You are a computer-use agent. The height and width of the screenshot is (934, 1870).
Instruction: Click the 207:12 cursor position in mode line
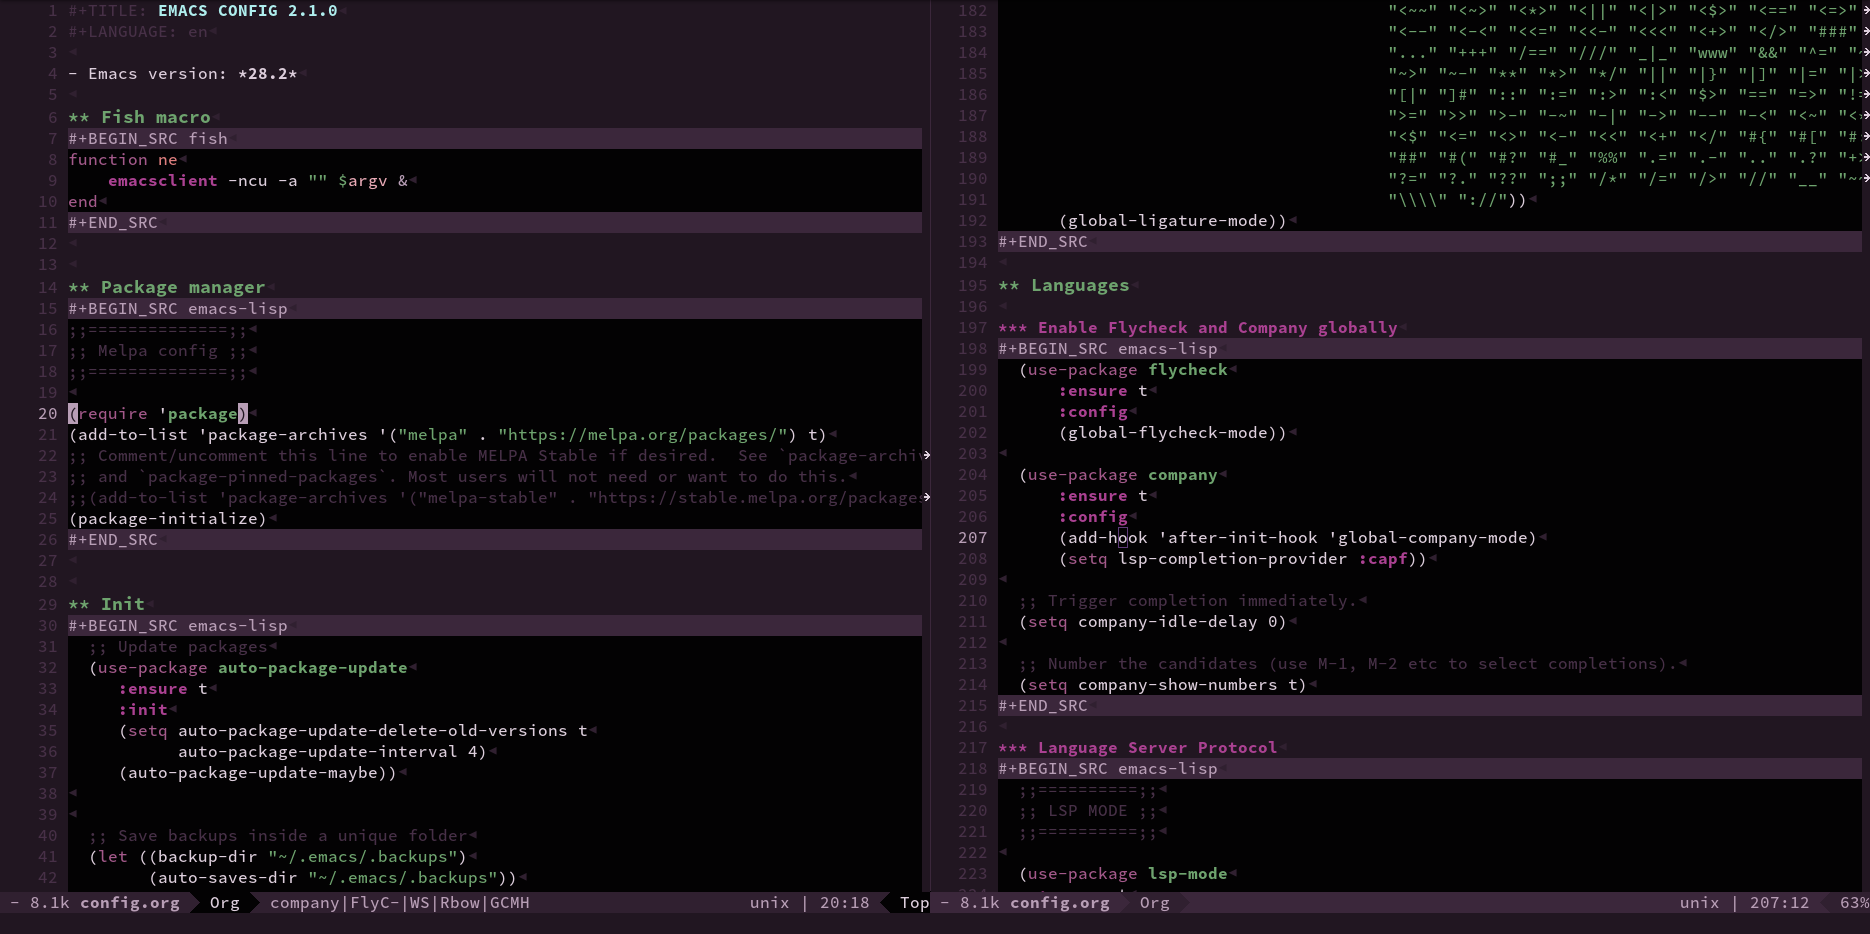[x=1779, y=902]
